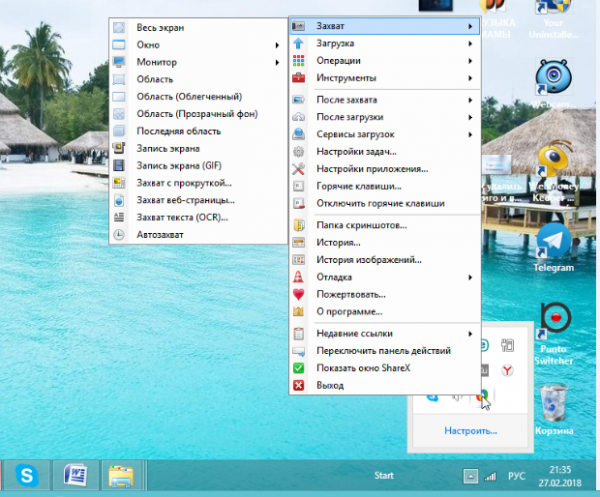Screen dimensions: 600x497
Task: Click the Автозахват clock icon
Action: [119, 235]
